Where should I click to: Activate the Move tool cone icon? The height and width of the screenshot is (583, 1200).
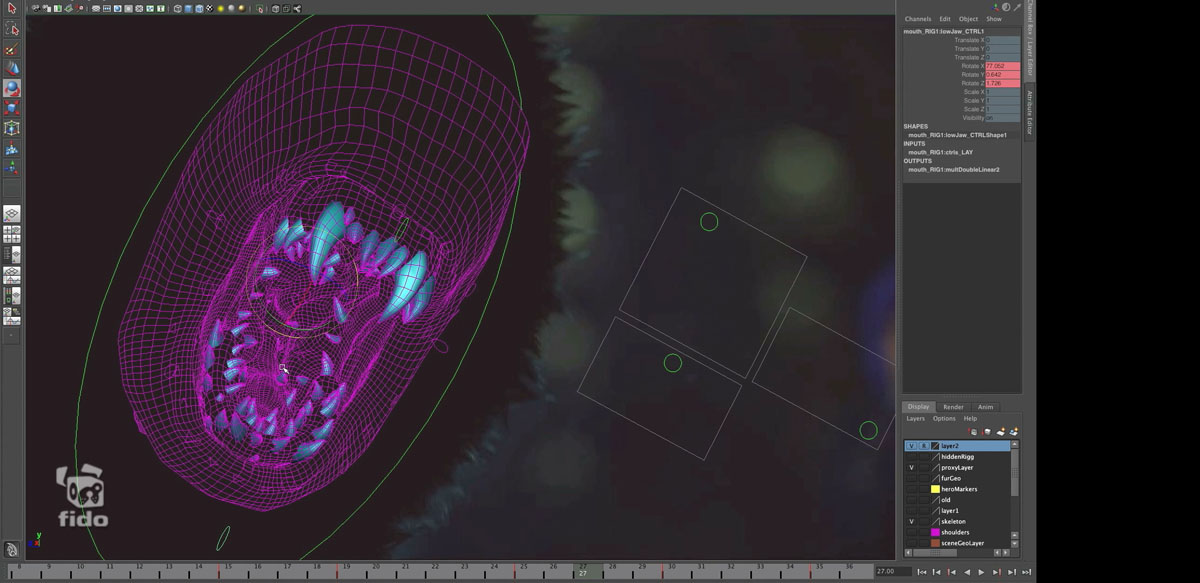coord(12,68)
